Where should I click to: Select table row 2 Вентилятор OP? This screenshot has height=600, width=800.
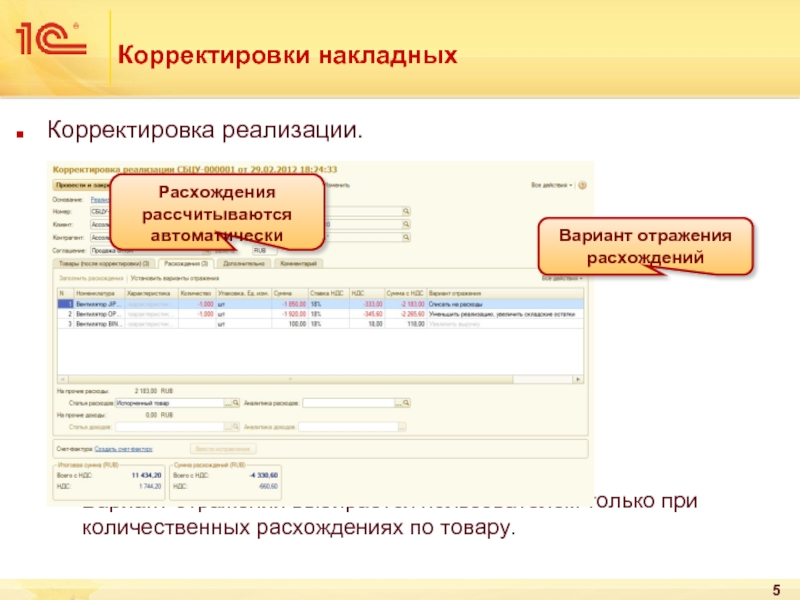pyautogui.click(x=320, y=314)
